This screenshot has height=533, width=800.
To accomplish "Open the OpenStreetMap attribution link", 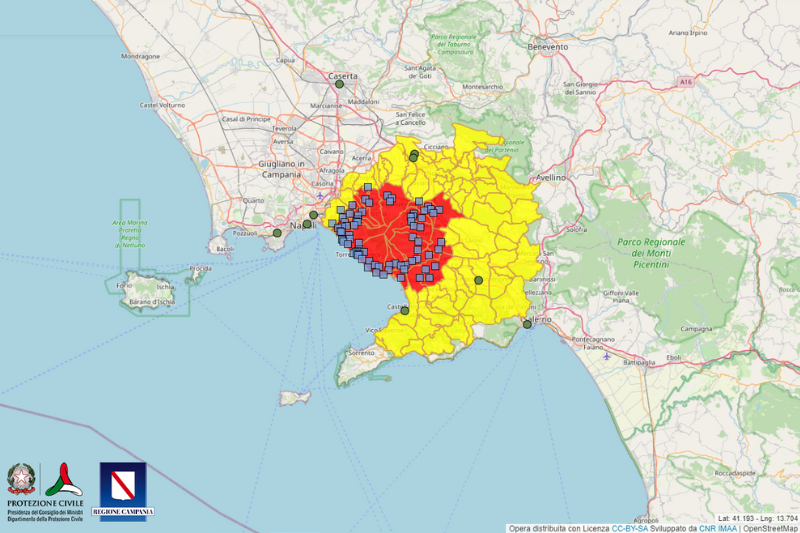I will [x=769, y=527].
